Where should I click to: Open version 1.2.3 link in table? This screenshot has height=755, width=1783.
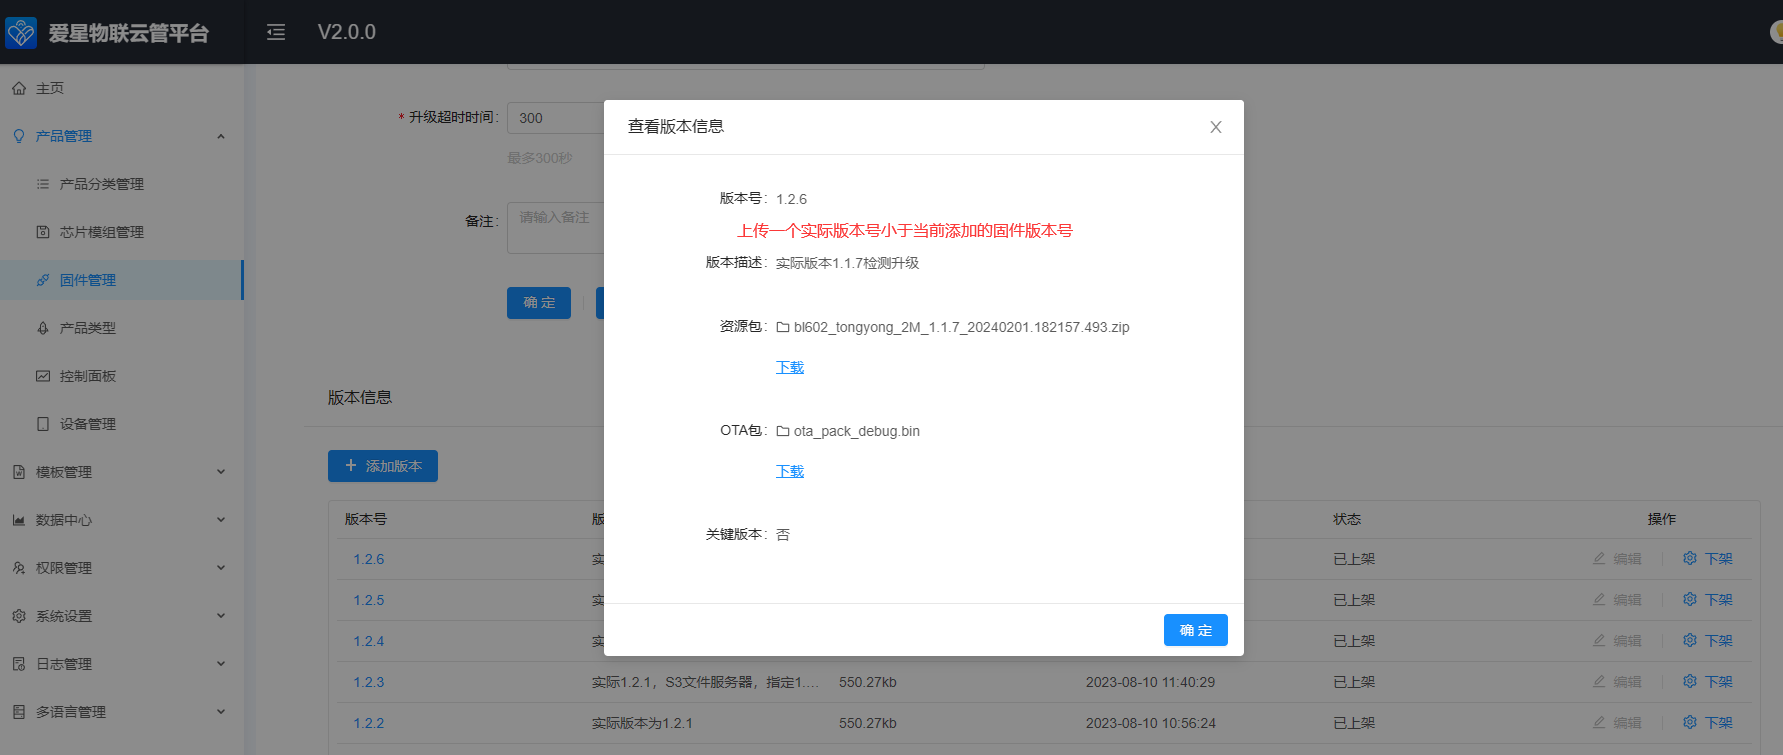tap(369, 682)
